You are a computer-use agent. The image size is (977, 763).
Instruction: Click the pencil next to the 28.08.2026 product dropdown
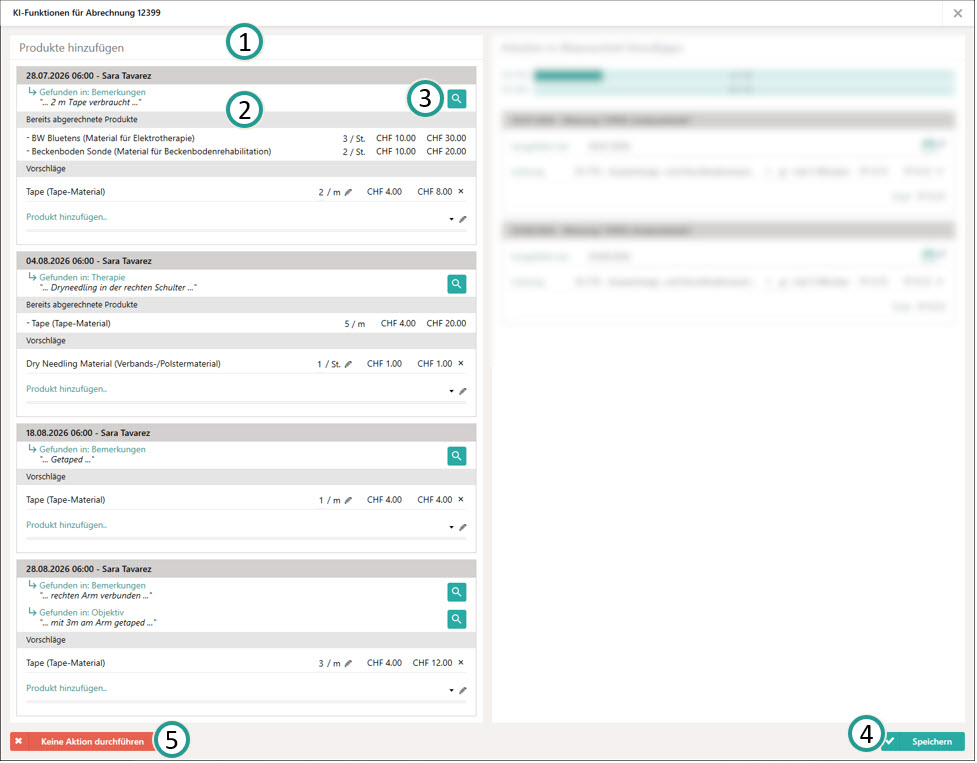[463, 691]
